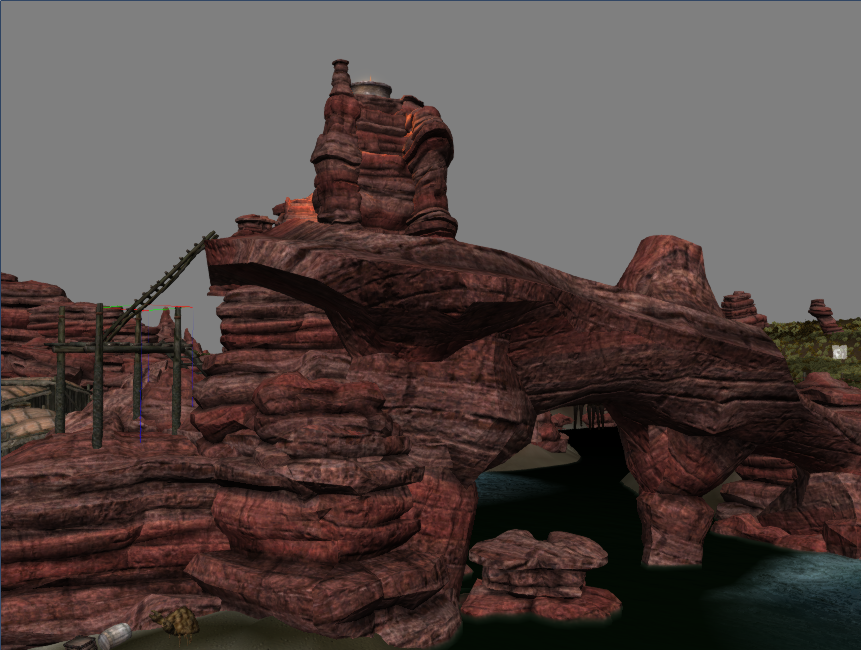This screenshot has width=861, height=650.
Task: Select the small flat-capped rock left of the spire
Action: (x=254, y=223)
